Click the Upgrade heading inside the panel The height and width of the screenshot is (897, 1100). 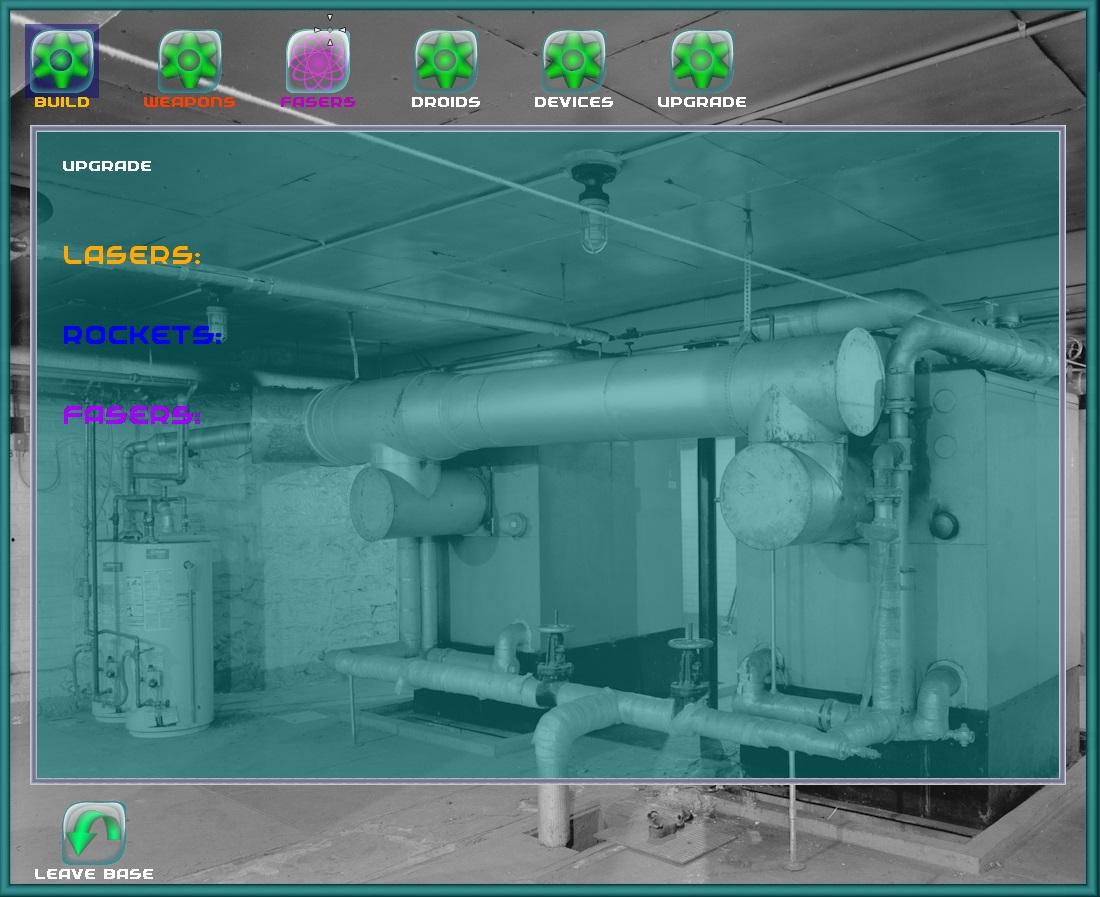(107, 166)
